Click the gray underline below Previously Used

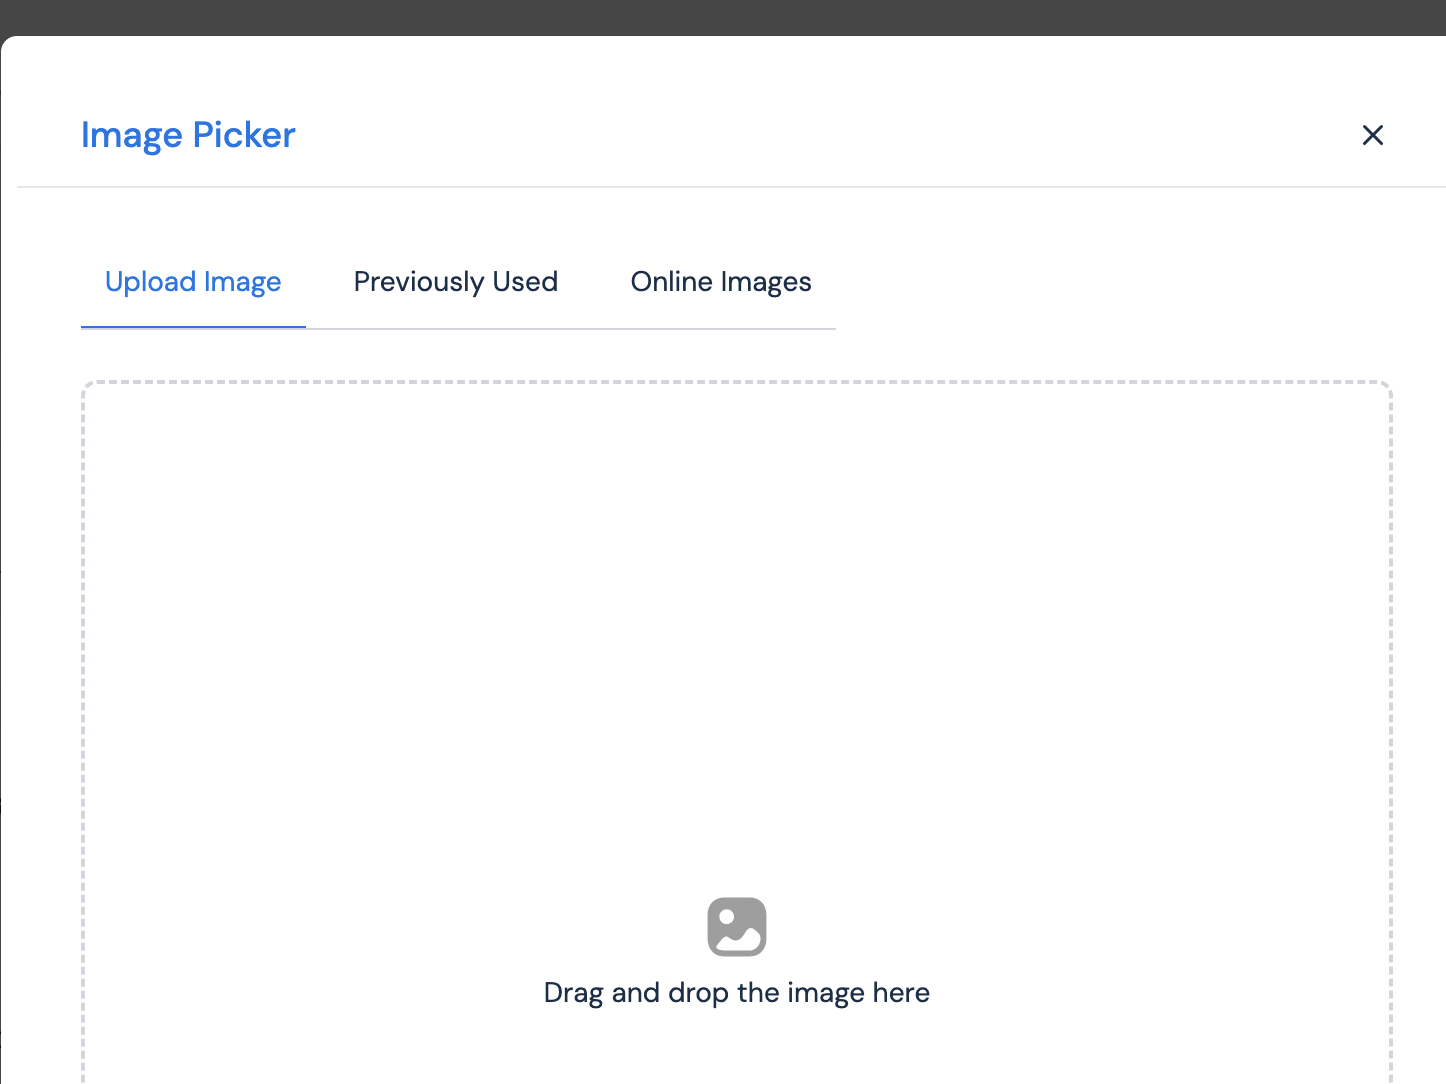click(x=455, y=328)
